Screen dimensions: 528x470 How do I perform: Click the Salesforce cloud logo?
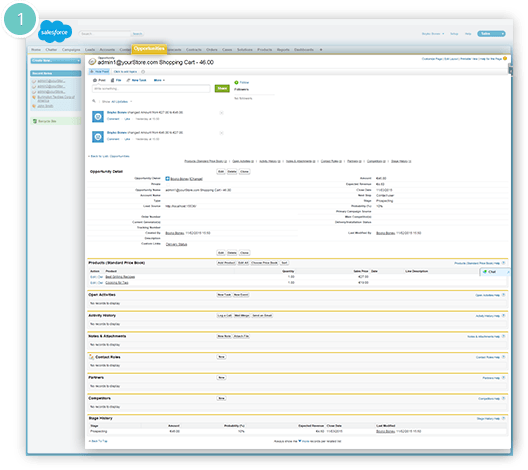(55, 32)
